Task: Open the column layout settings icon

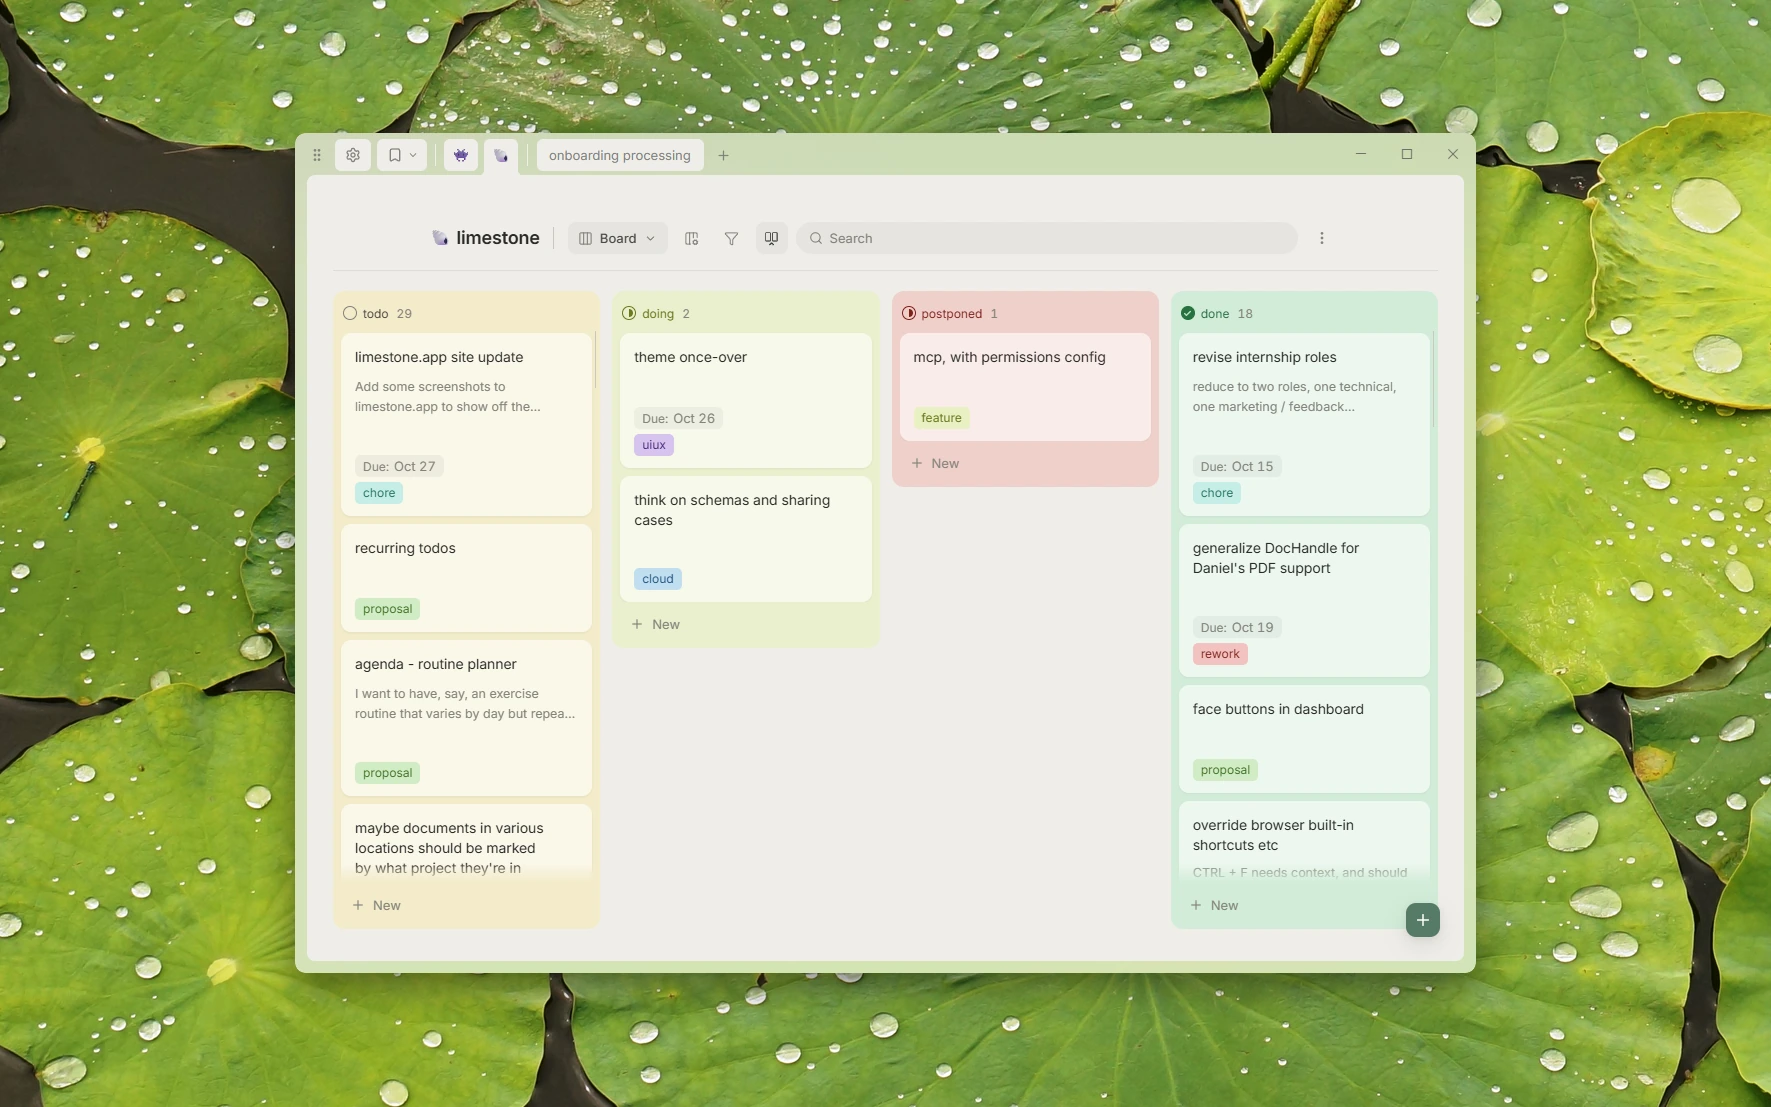Action: pyautogui.click(x=691, y=238)
